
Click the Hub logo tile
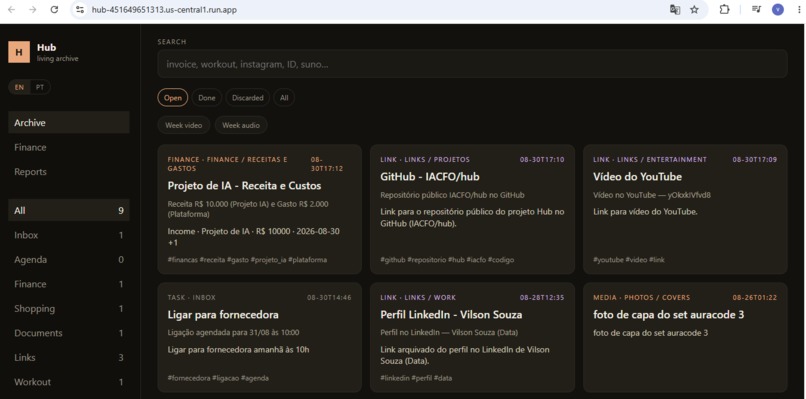19,52
